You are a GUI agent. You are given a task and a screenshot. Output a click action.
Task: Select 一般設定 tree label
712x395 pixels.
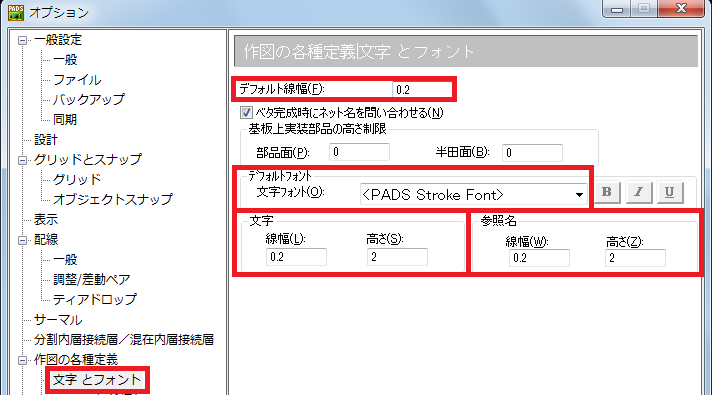click(x=58, y=40)
